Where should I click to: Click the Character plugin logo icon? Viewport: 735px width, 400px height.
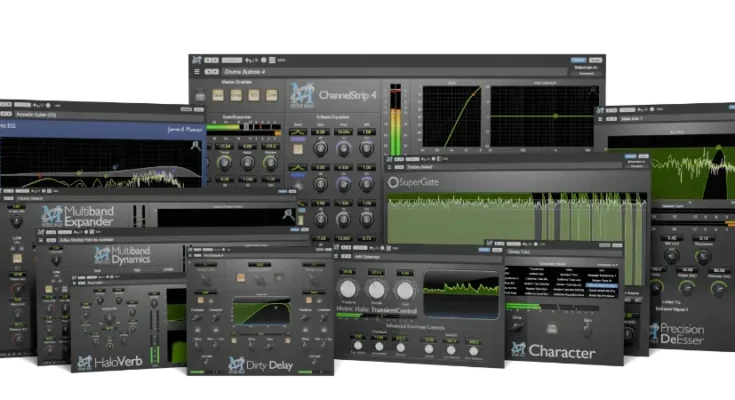pyautogui.click(x=517, y=350)
